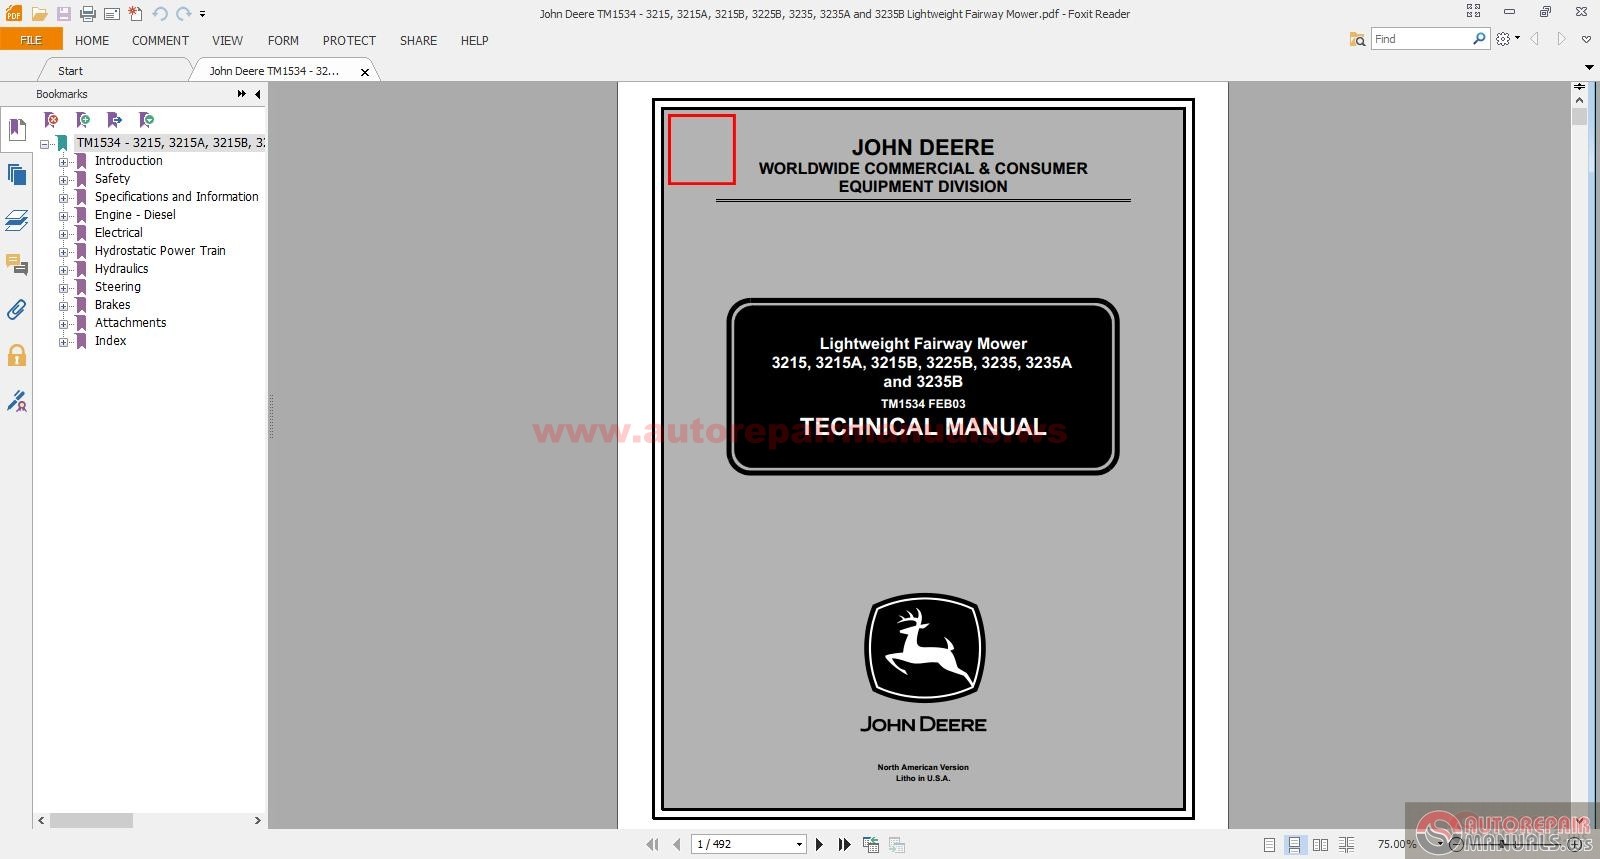Click the orange FILE button

31,40
